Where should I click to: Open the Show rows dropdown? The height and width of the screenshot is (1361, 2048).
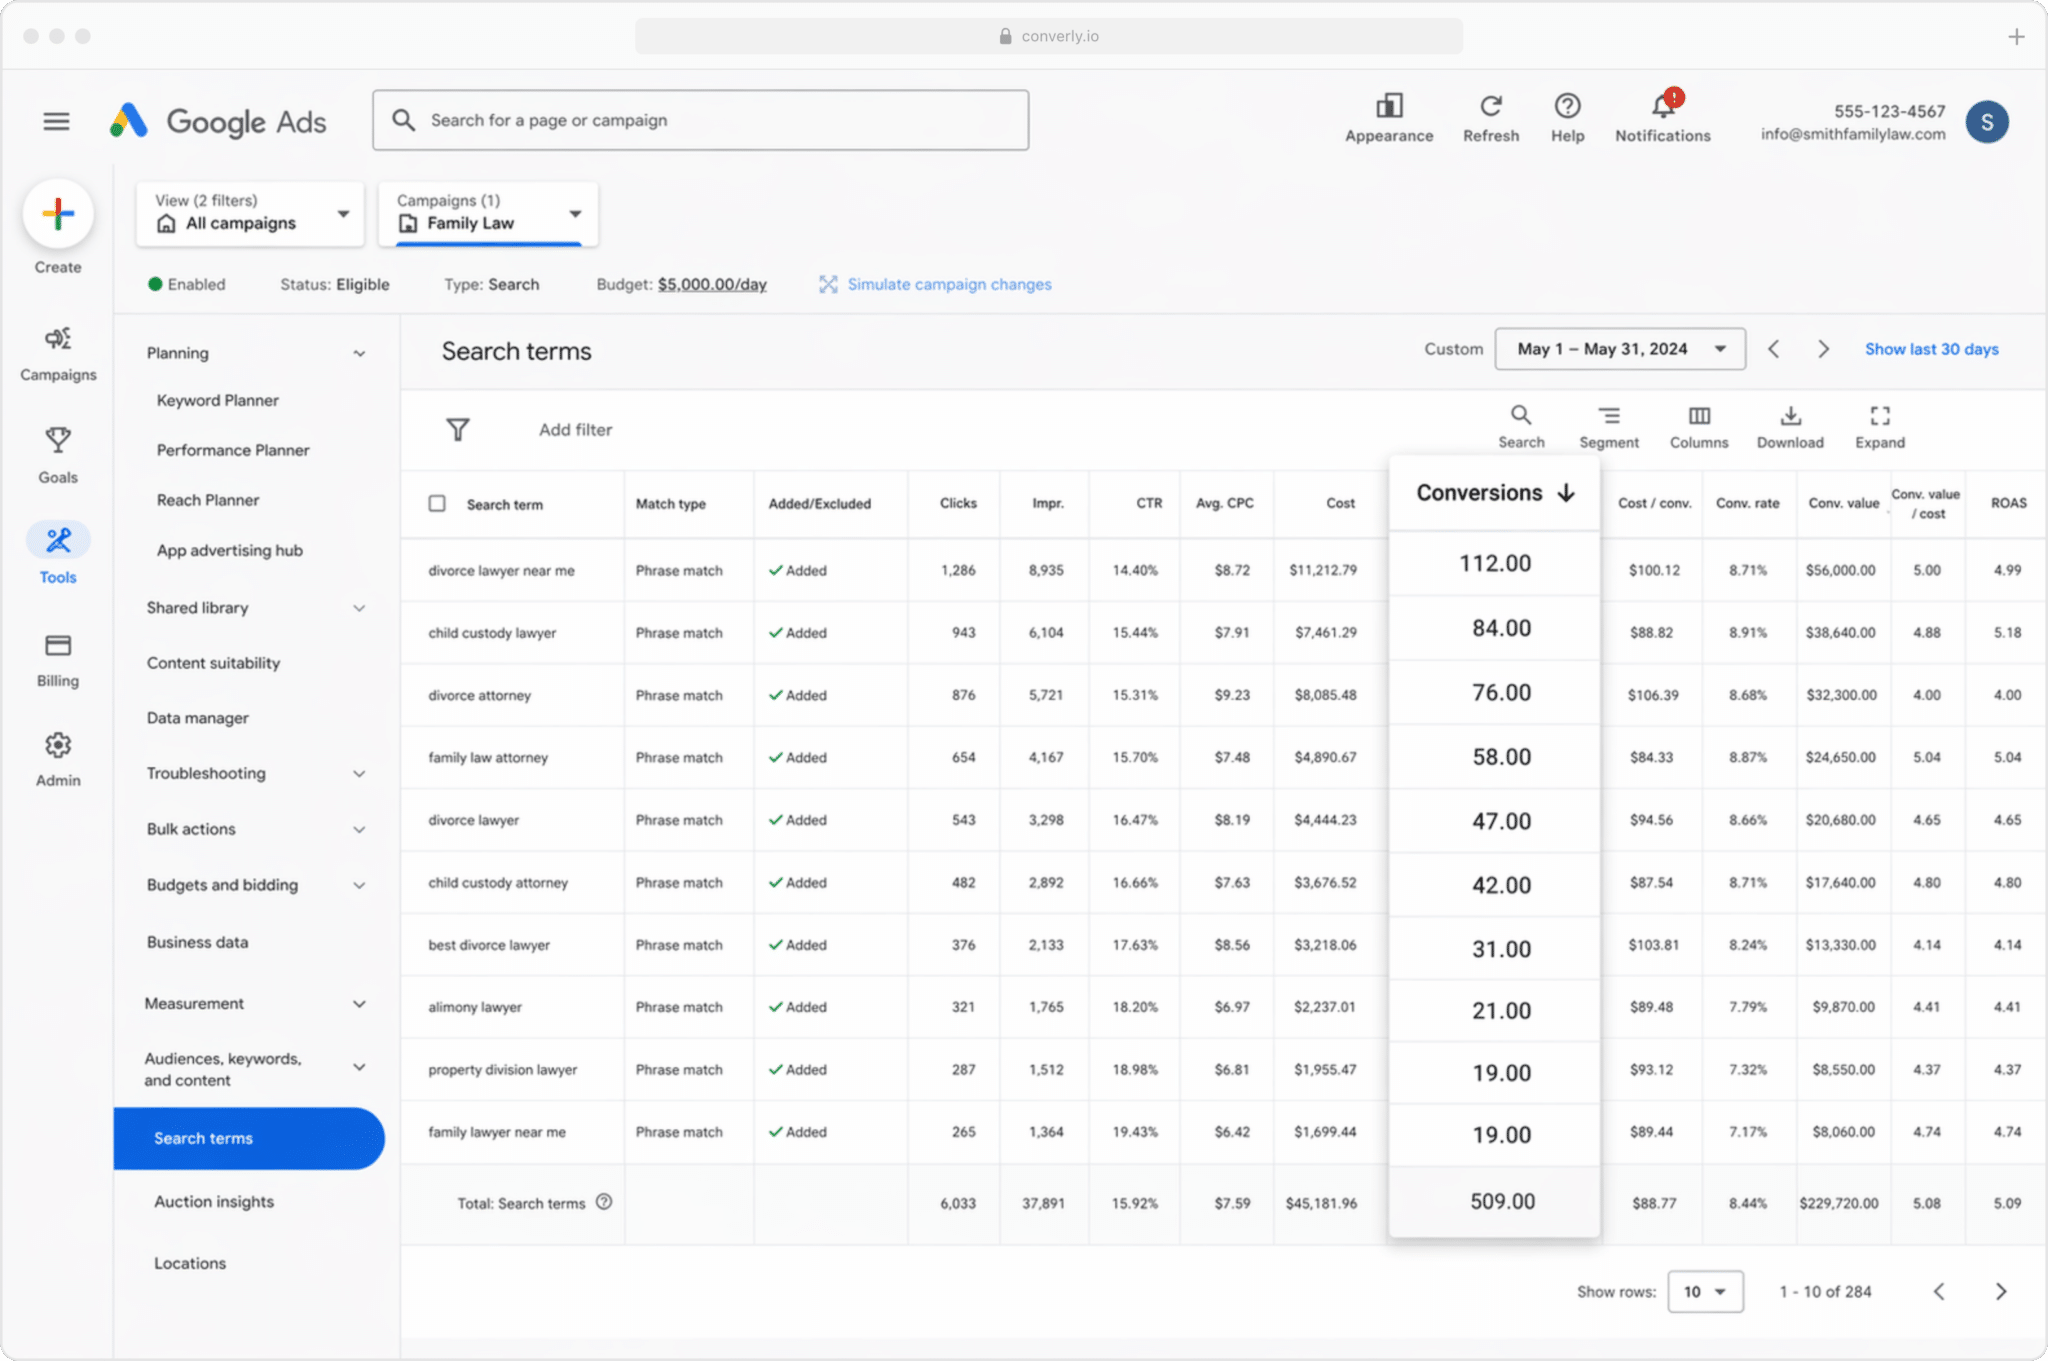coord(1705,1291)
